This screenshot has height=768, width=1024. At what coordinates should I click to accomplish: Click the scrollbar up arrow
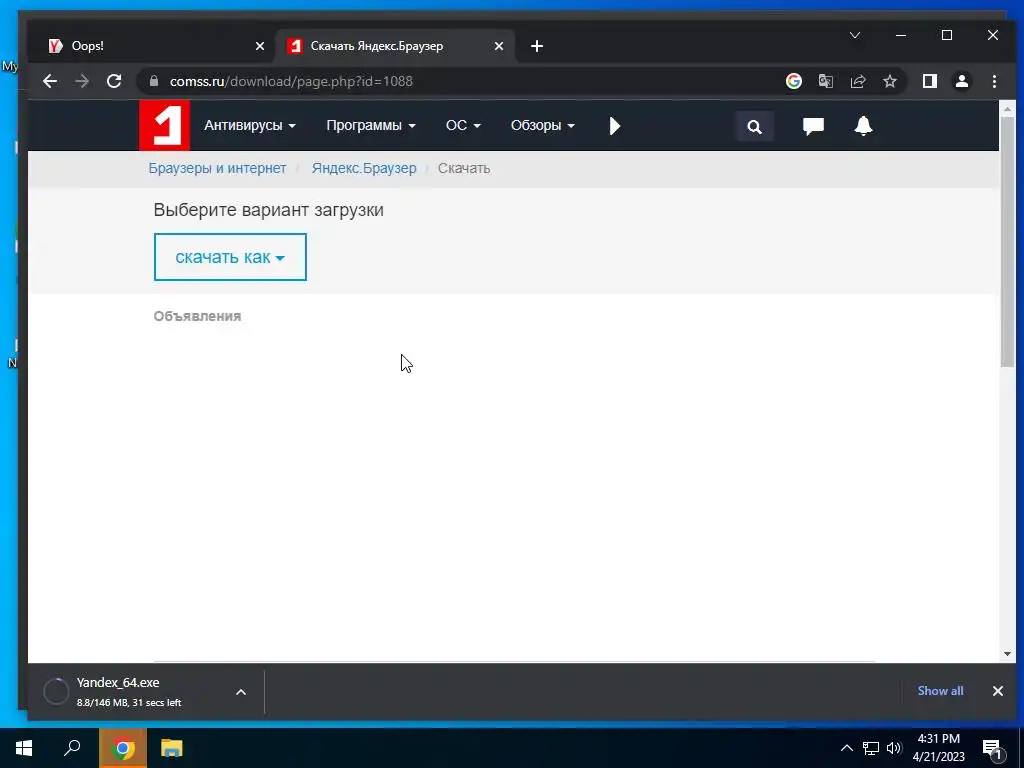[1007, 109]
